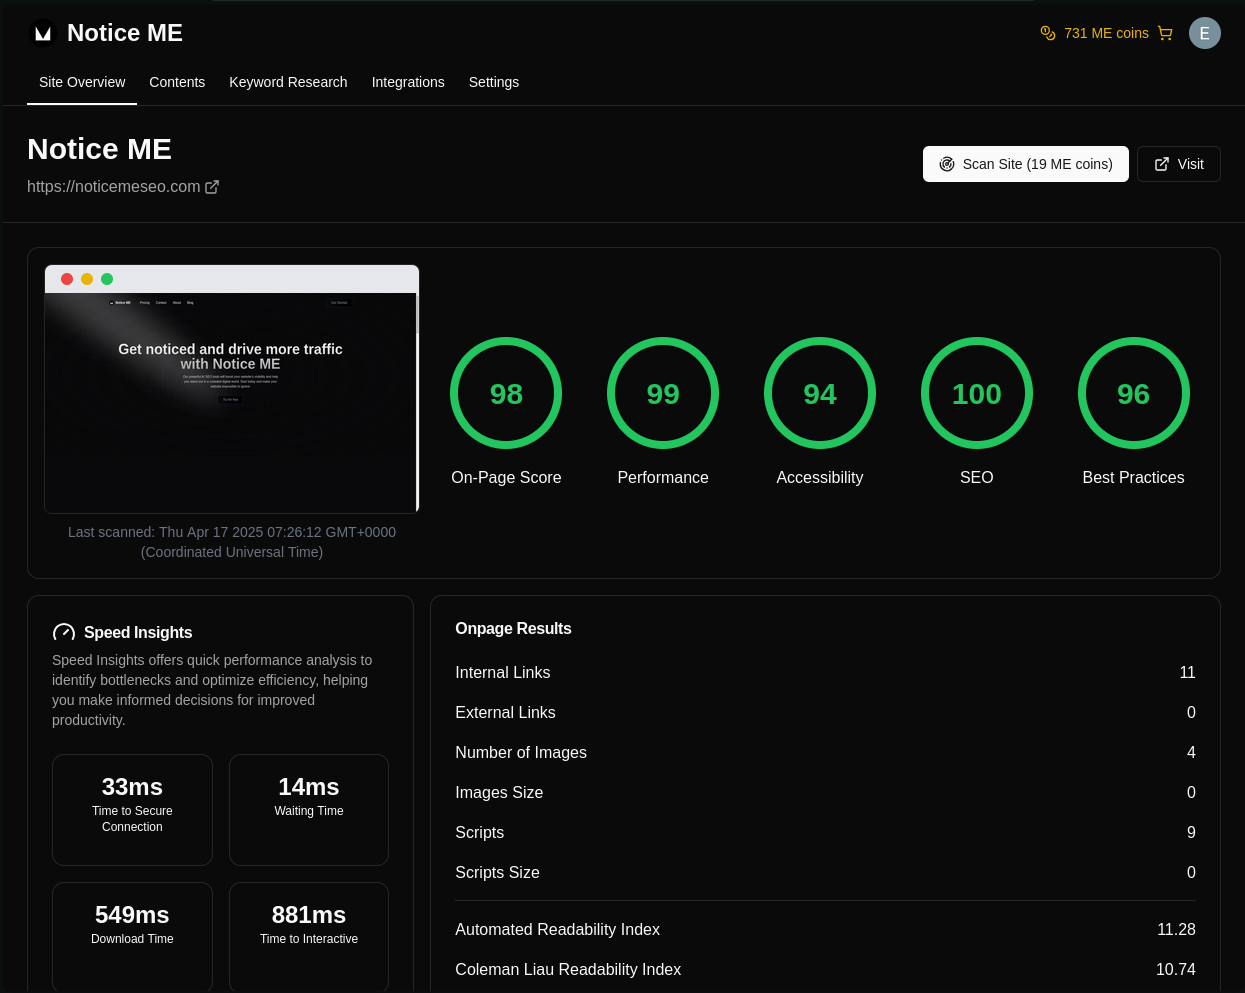The image size is (1245, 993).
Task: Click the Visit button
Action: tap(1178, 164)
